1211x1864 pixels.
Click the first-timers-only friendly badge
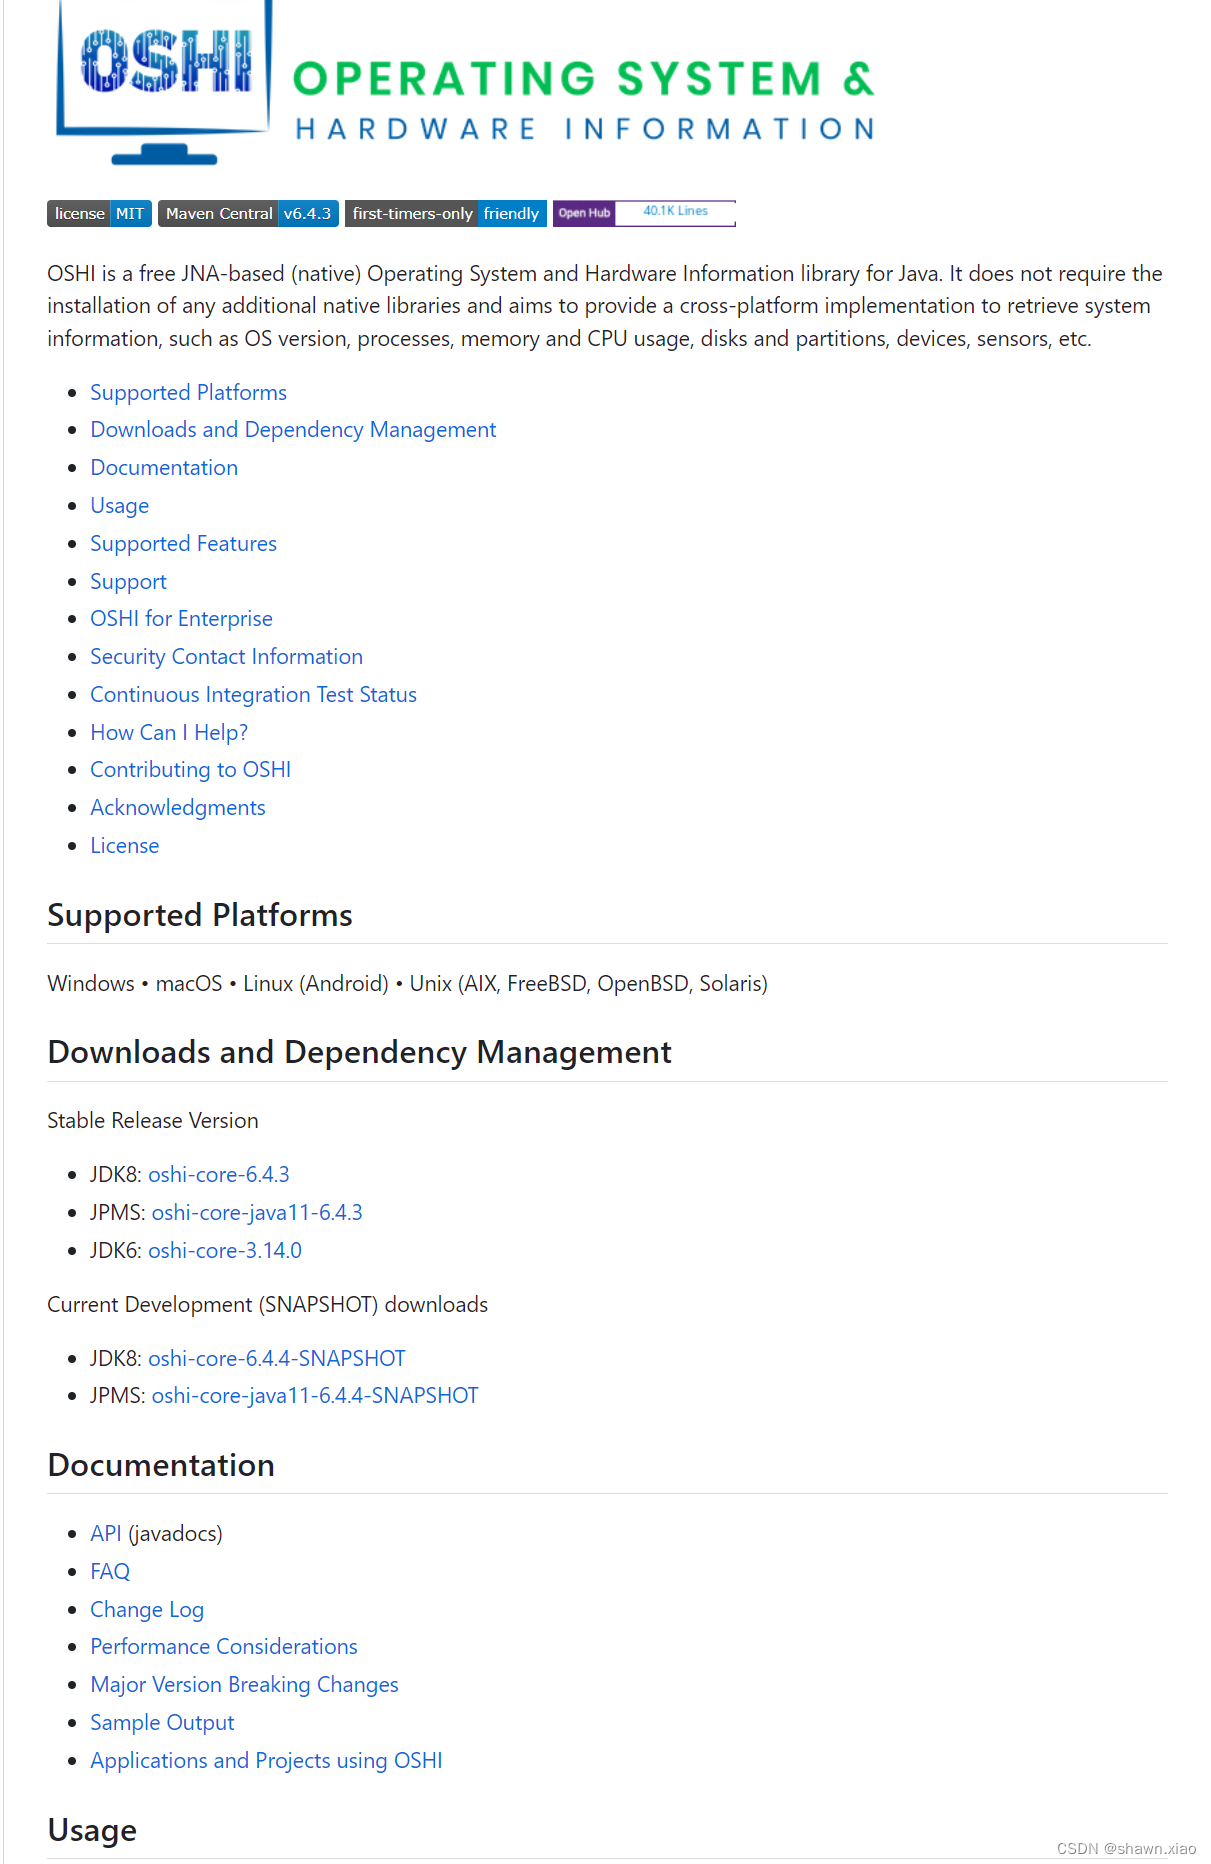click(x=445, y=214)
